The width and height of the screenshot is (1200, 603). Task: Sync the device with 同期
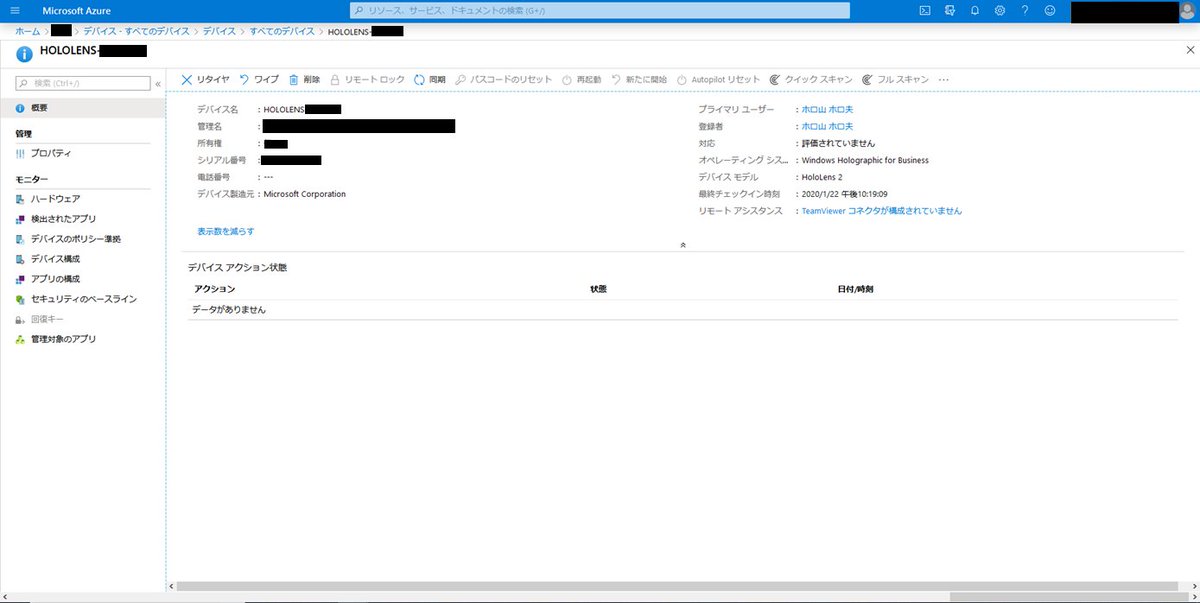pos(430,79)
